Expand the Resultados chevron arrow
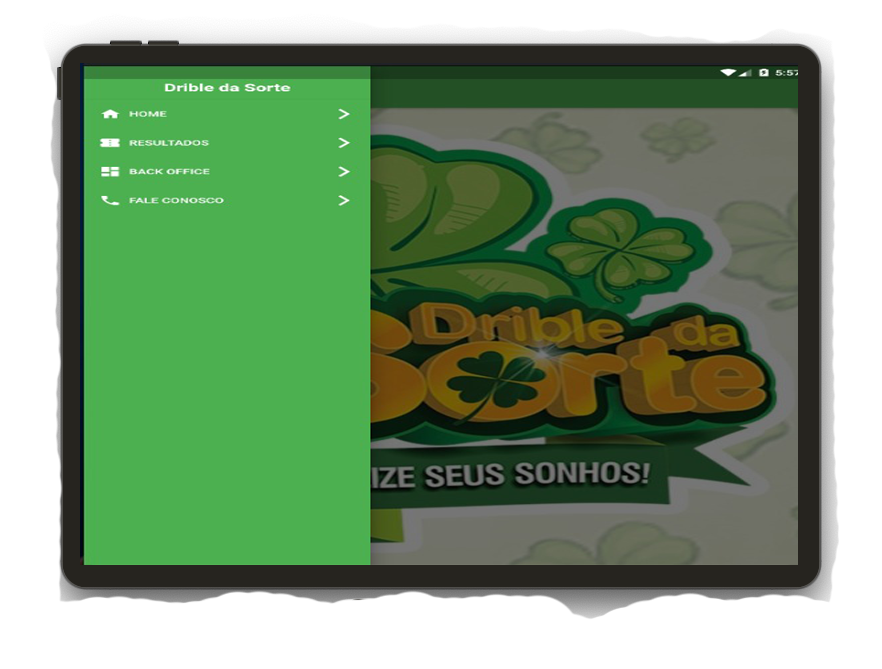Screen dimensions: 882x669 (344, 143)
